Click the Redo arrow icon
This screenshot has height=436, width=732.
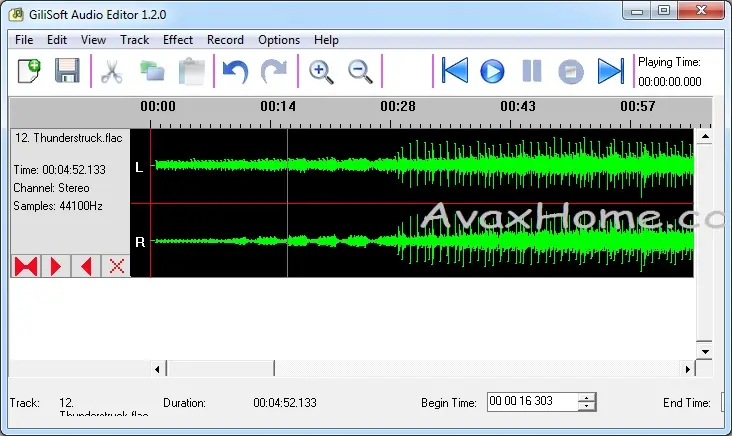[x=274, y=71]
